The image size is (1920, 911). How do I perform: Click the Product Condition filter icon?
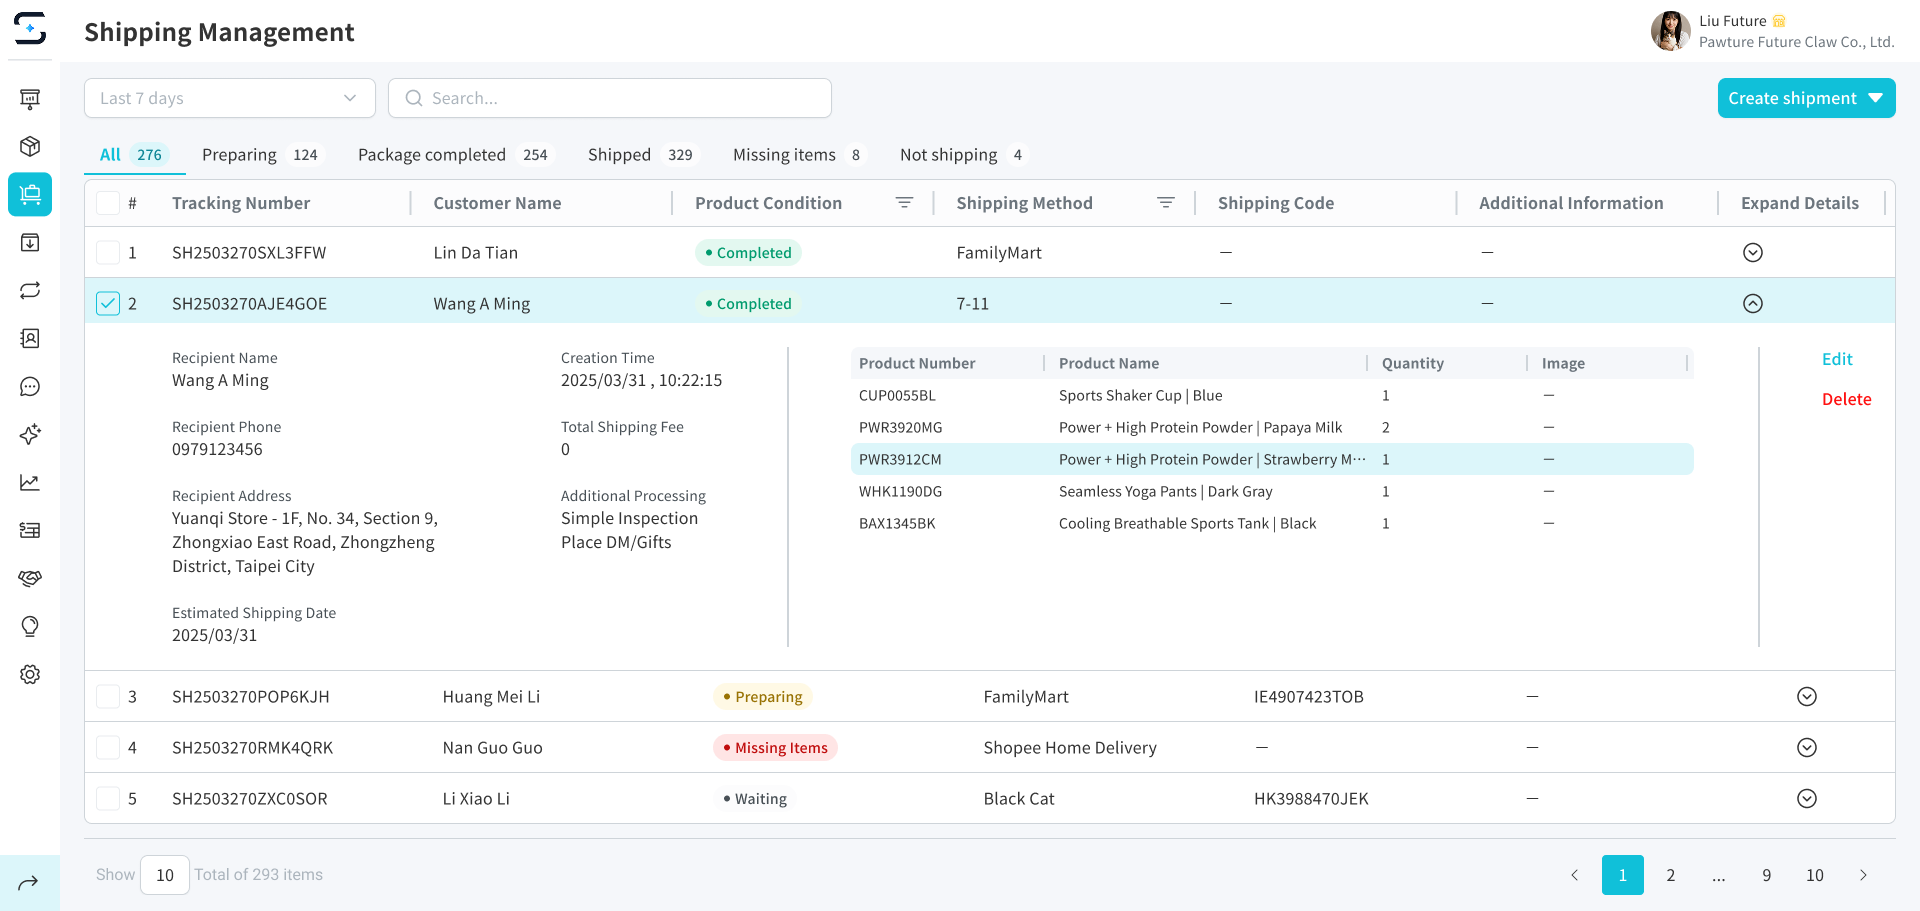tap(904, 203)
